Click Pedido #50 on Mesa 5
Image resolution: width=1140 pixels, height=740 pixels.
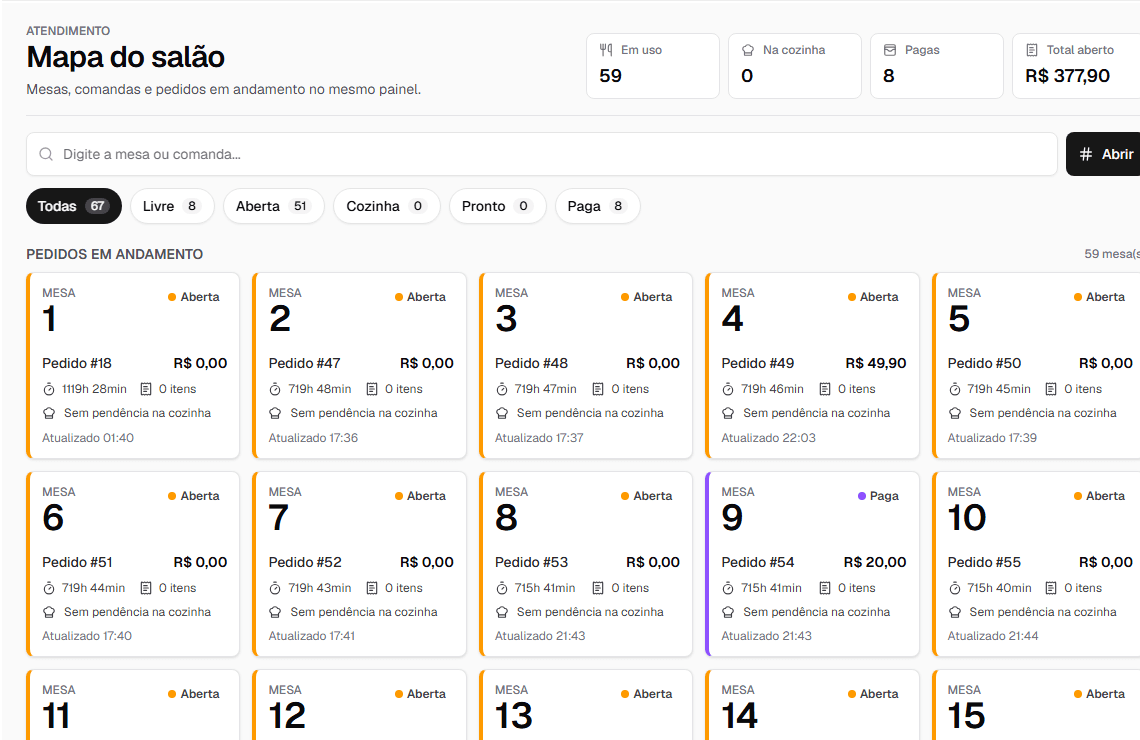(984, 363)
